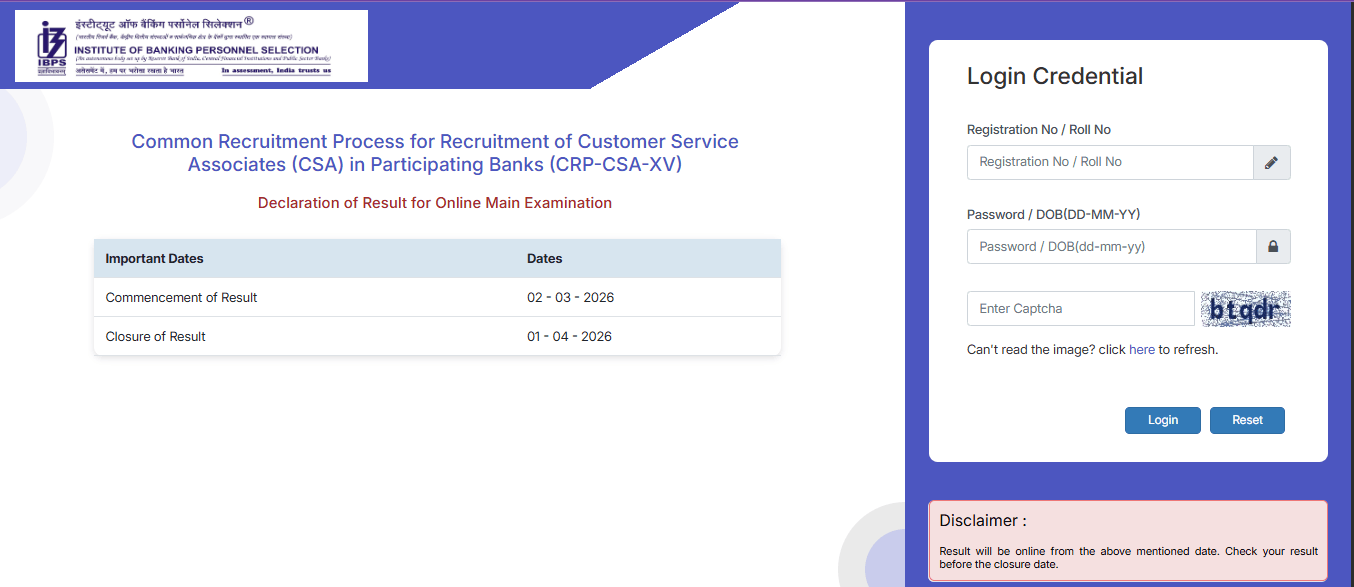
Task: Click the IBPS logo banner
Action: pos(191,45)
